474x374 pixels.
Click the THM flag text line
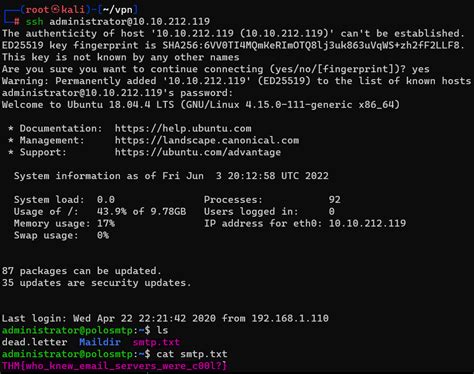(114, 366)
